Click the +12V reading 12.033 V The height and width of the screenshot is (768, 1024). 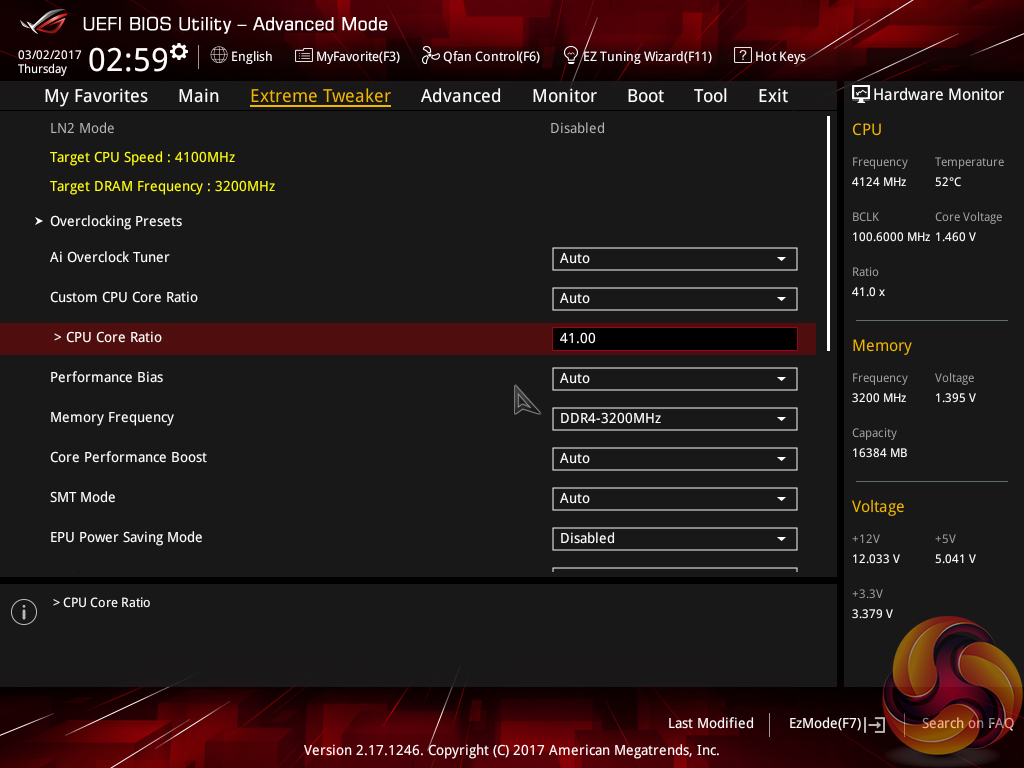pyautogui.click(x=876, y=559)
